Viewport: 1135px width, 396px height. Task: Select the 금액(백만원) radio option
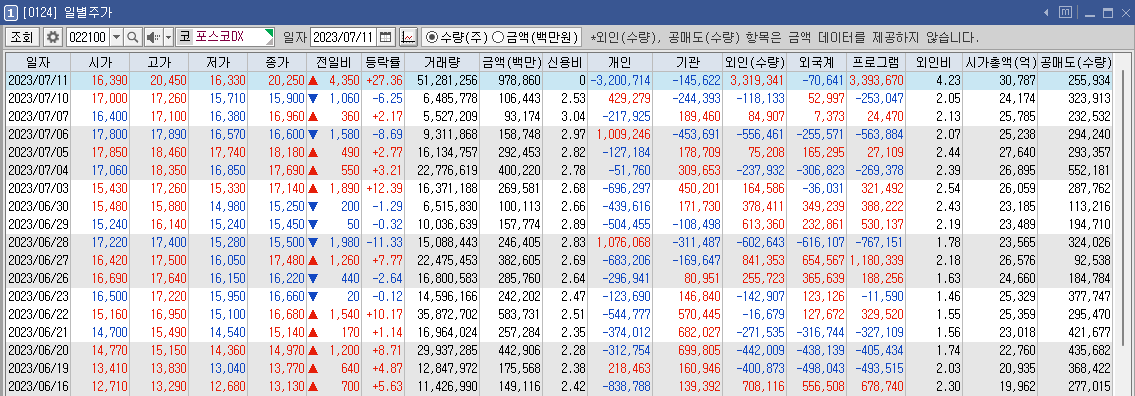(535, 36)
